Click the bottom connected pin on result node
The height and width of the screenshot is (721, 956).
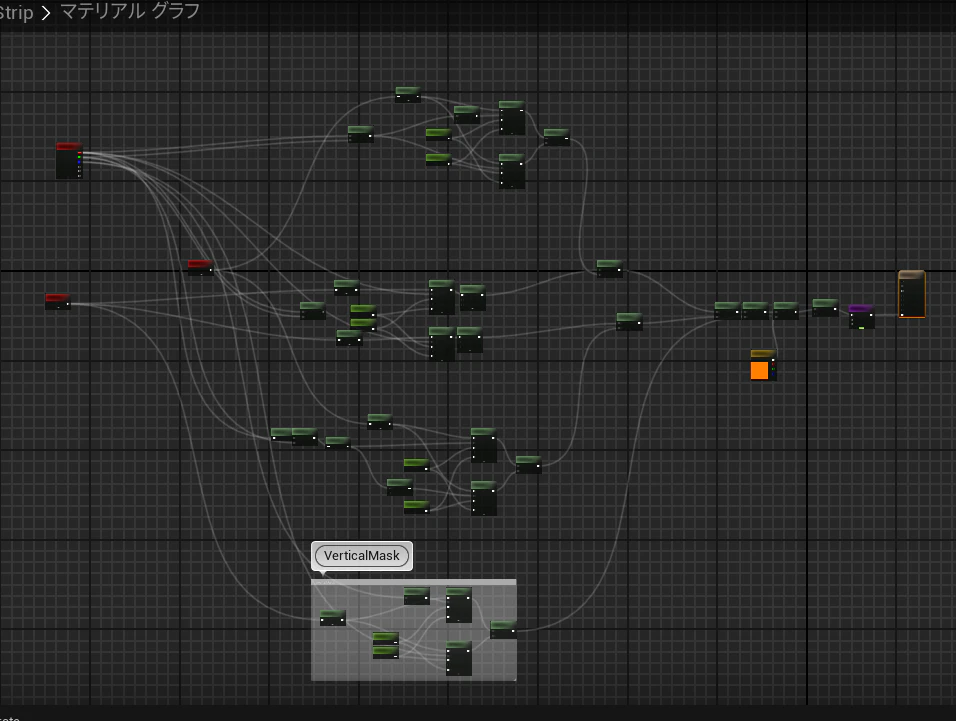(902, 315)
